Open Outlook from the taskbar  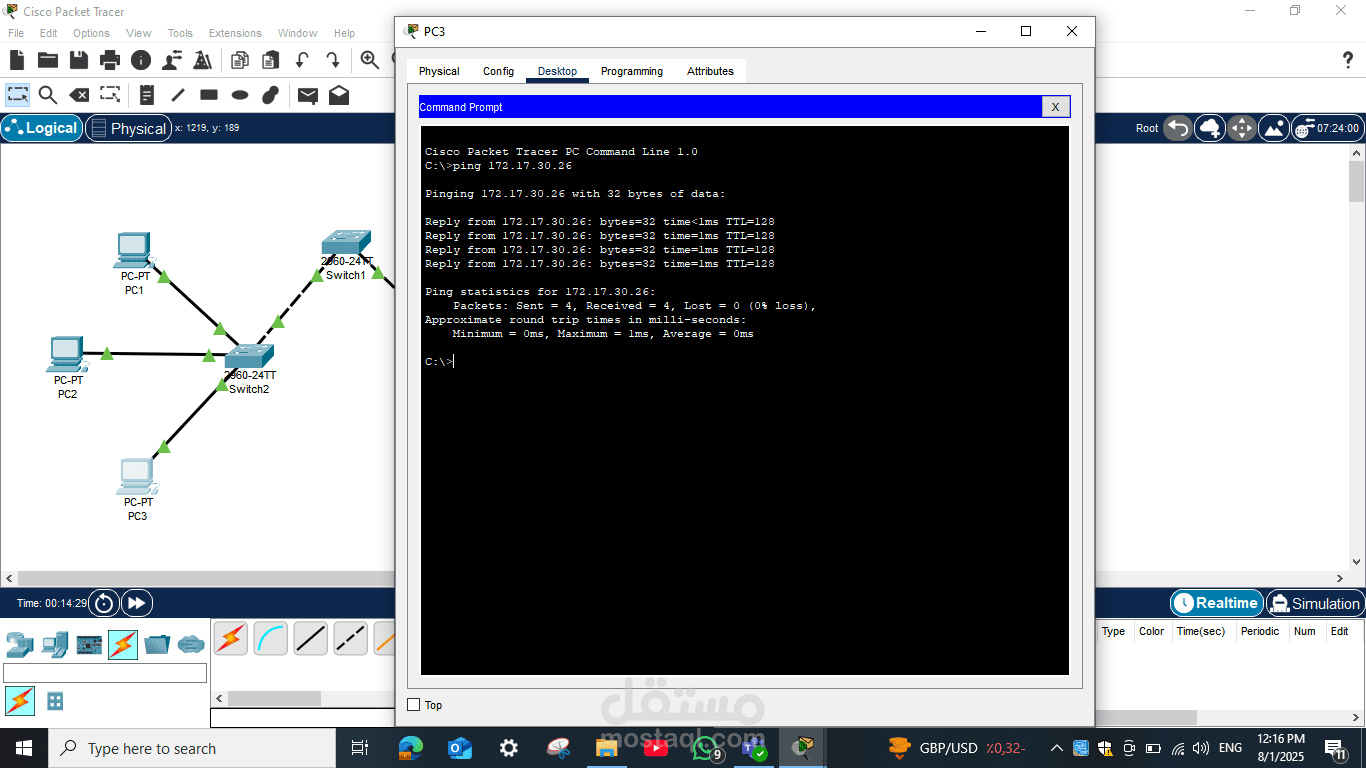click(x=459, y=748)
